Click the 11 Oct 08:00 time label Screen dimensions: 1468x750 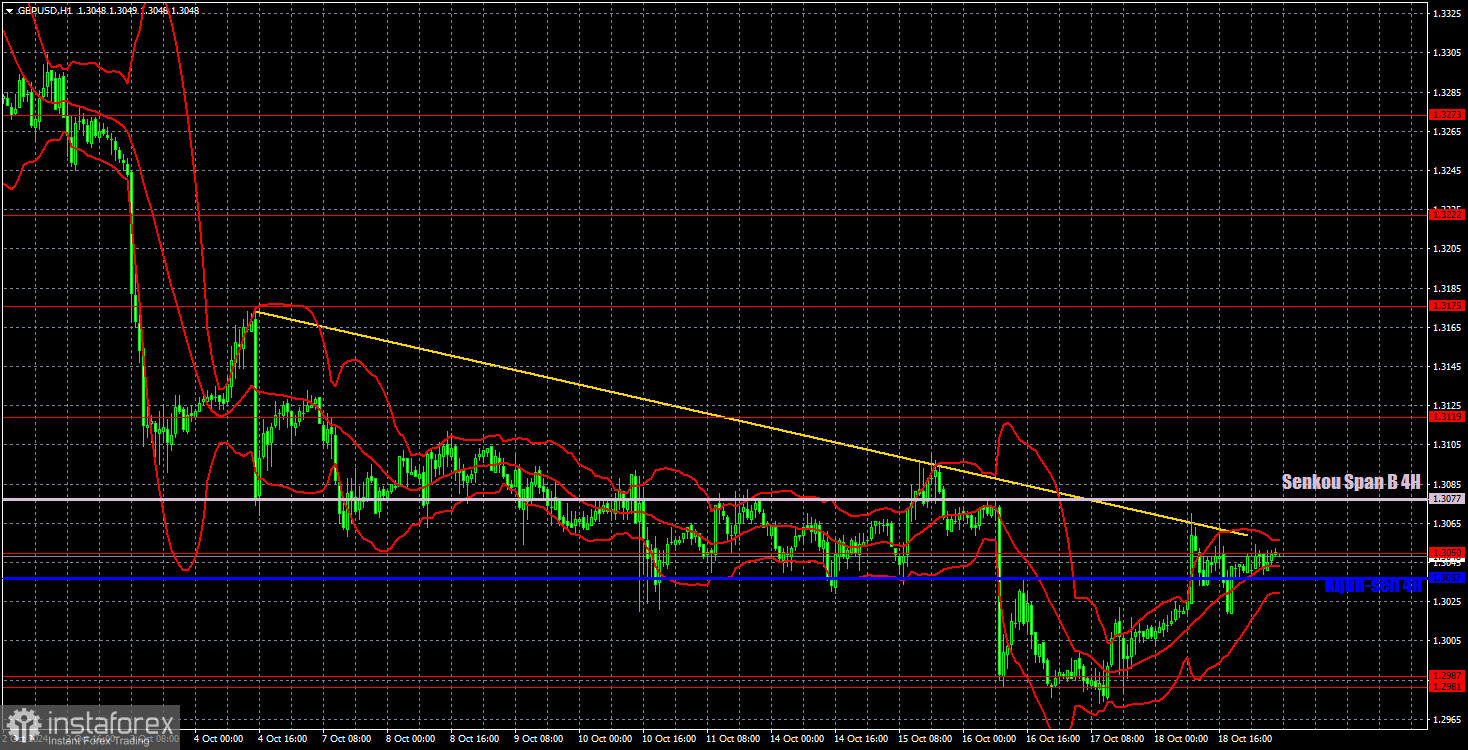[732, 739]
